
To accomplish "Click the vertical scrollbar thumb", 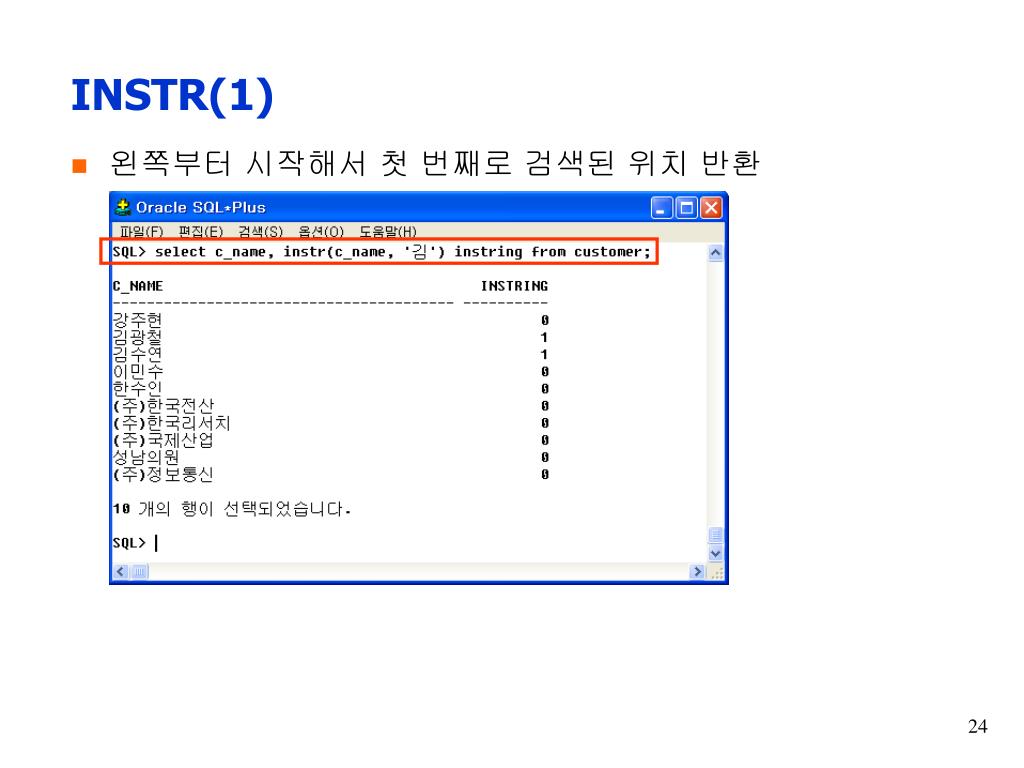I will 715,536.
